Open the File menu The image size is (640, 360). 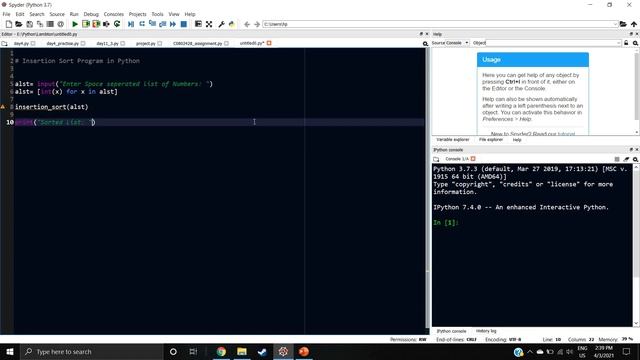click(6, 14)
